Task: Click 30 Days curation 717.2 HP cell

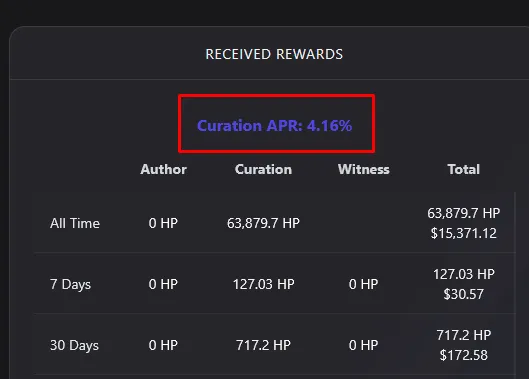Action: point(263,345)
